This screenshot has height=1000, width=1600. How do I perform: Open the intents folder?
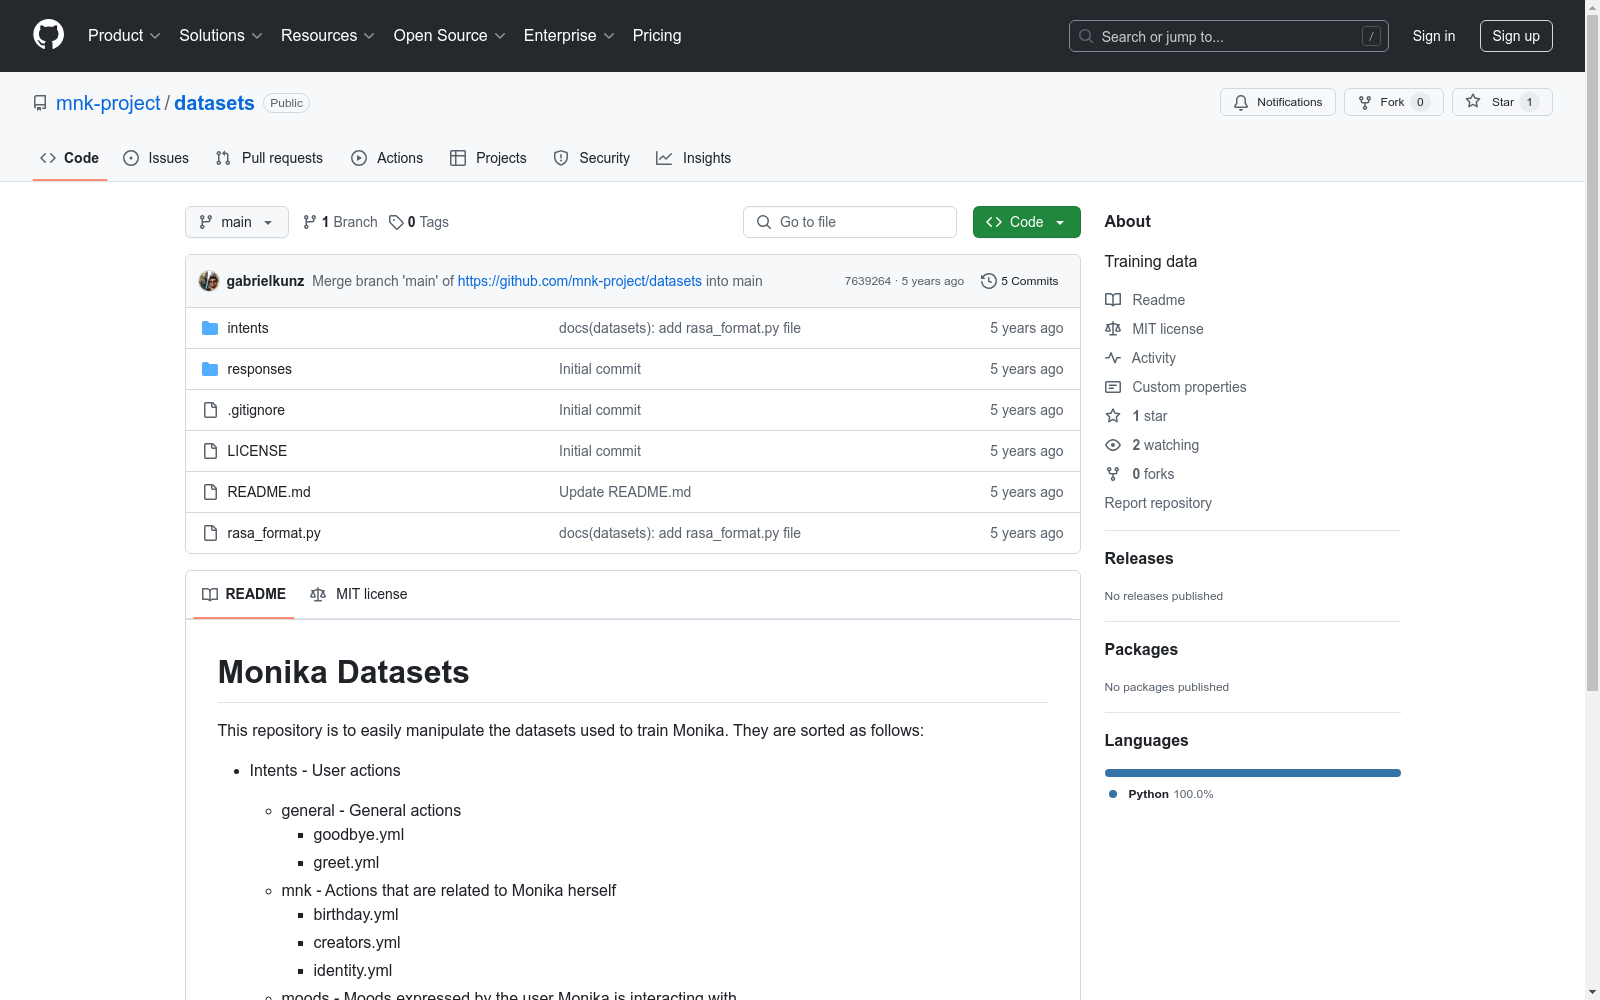[248, 328]
